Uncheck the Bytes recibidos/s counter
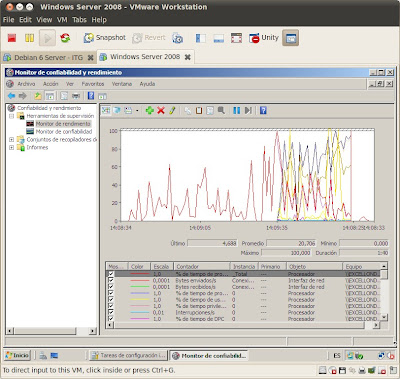 [111, 287]
